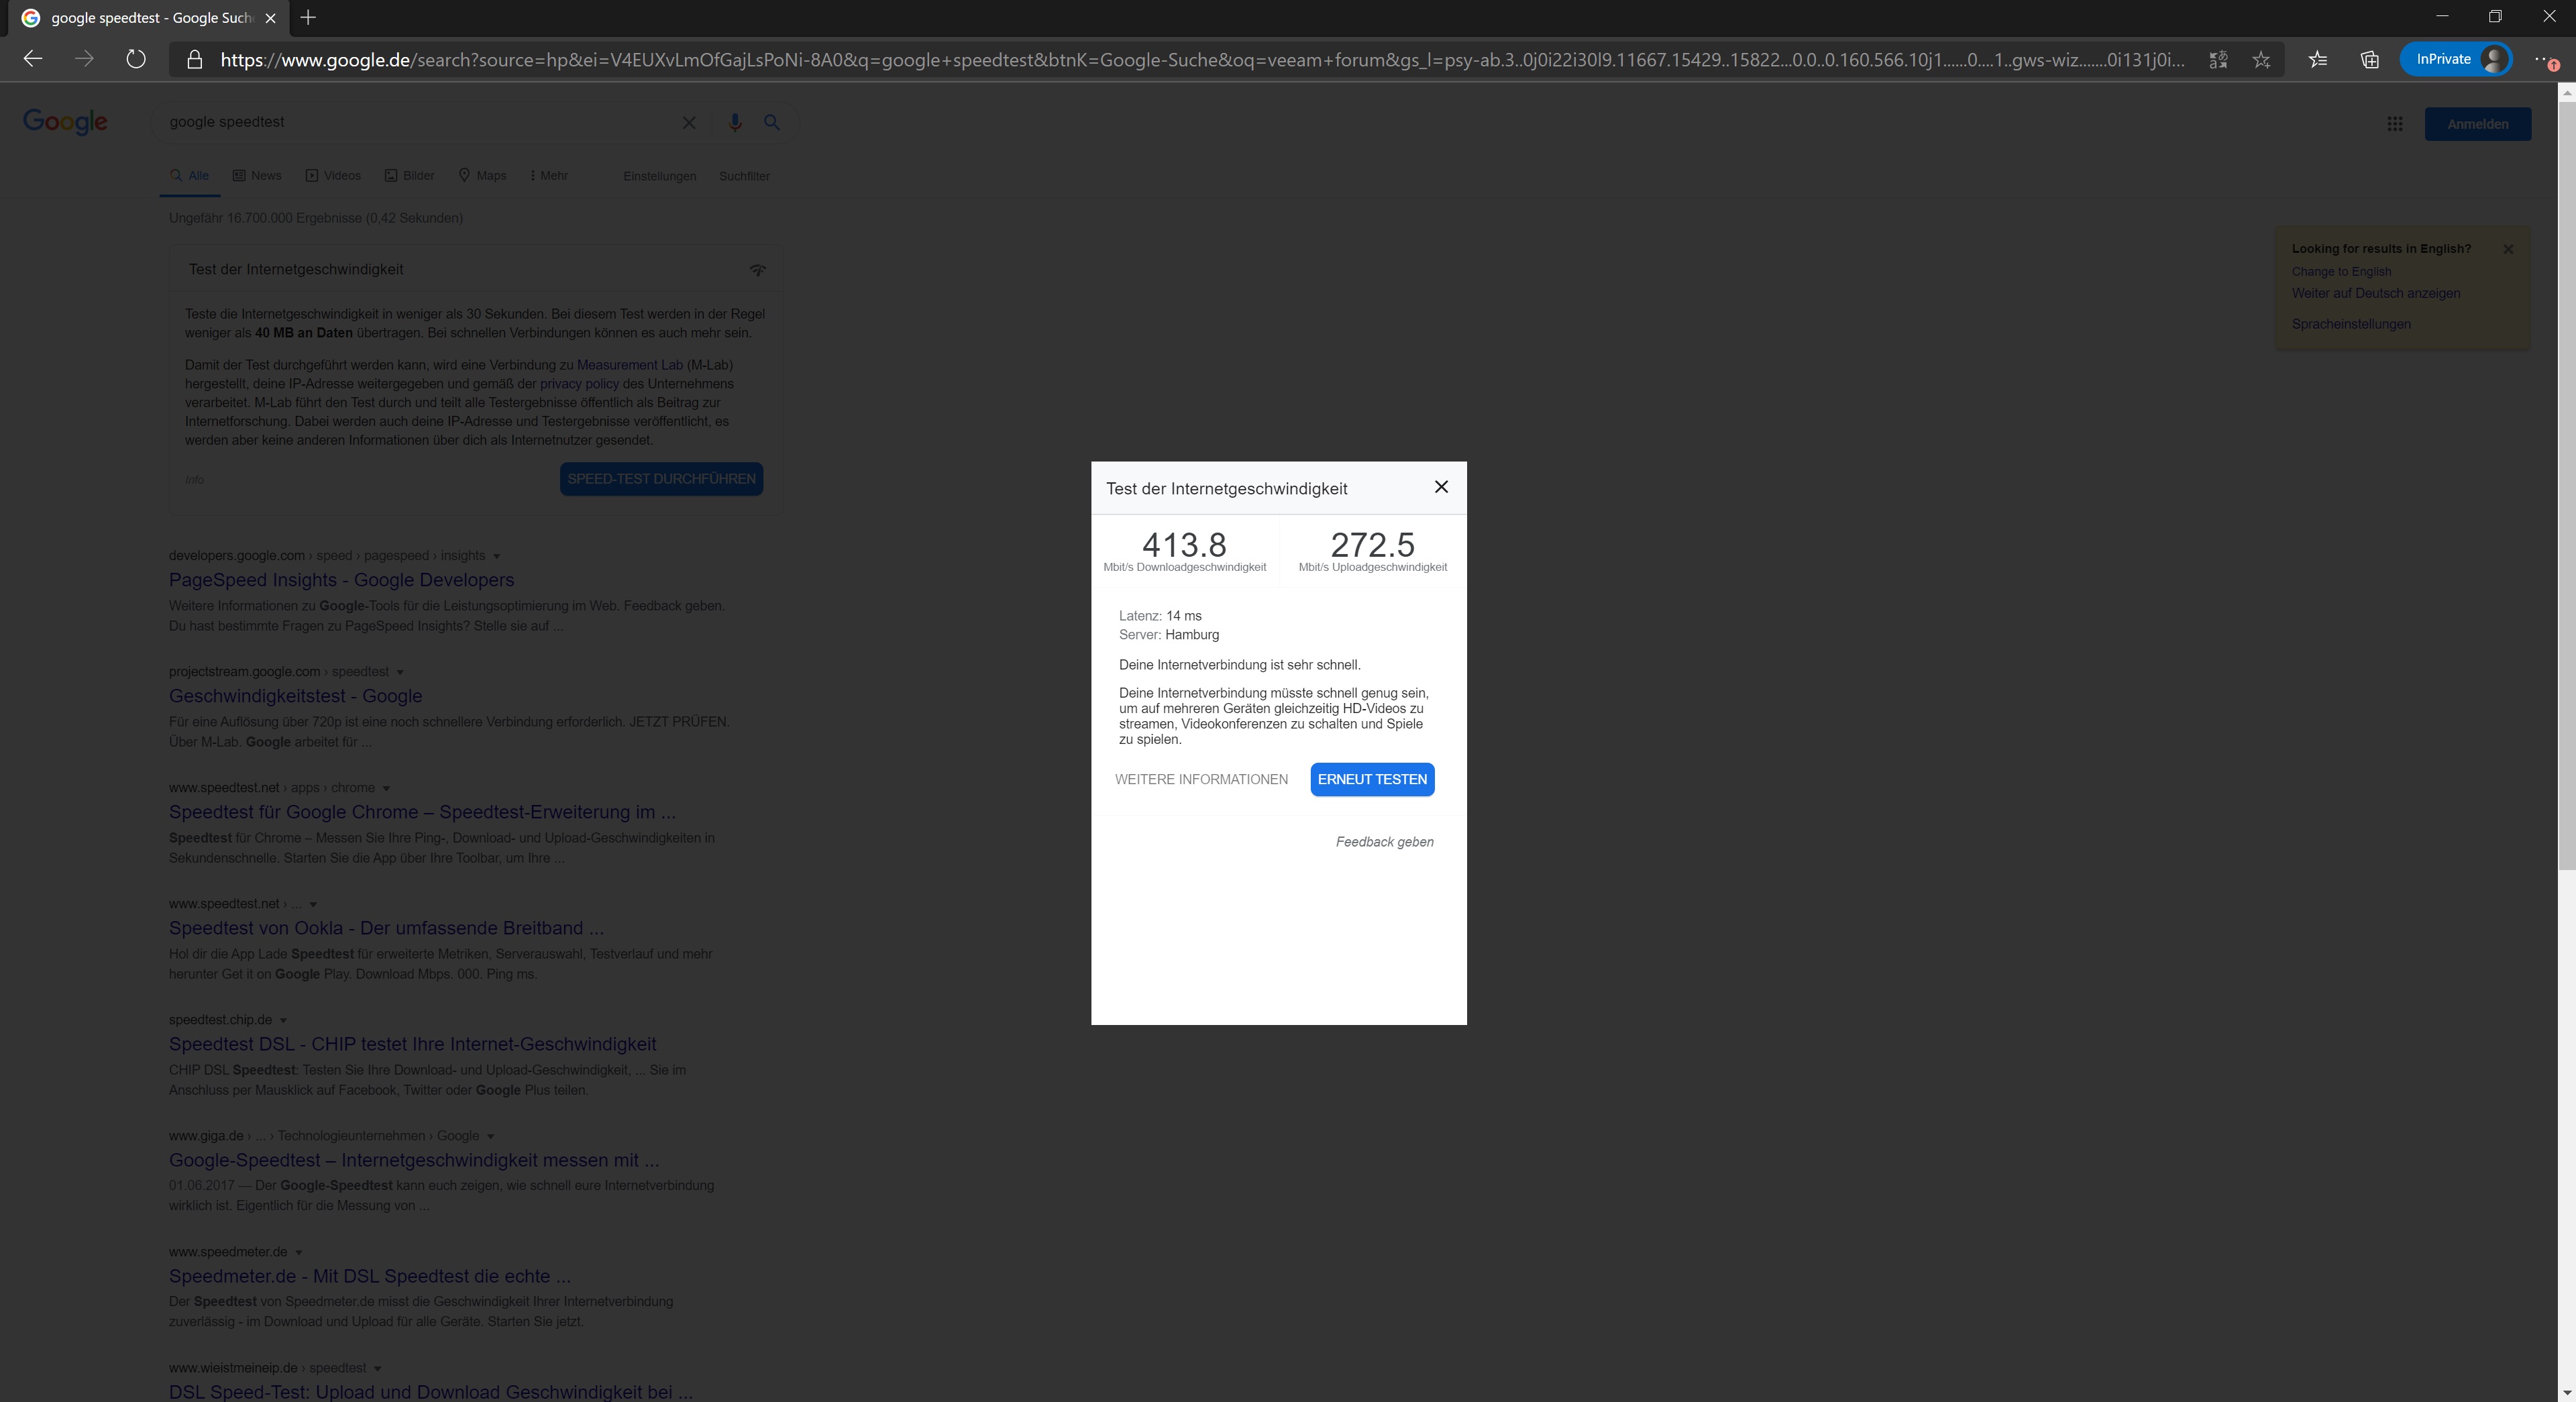The image size is (2576, 1402).
Task: Open Speedtest DSL - CHIP result
Action: 412,1044
